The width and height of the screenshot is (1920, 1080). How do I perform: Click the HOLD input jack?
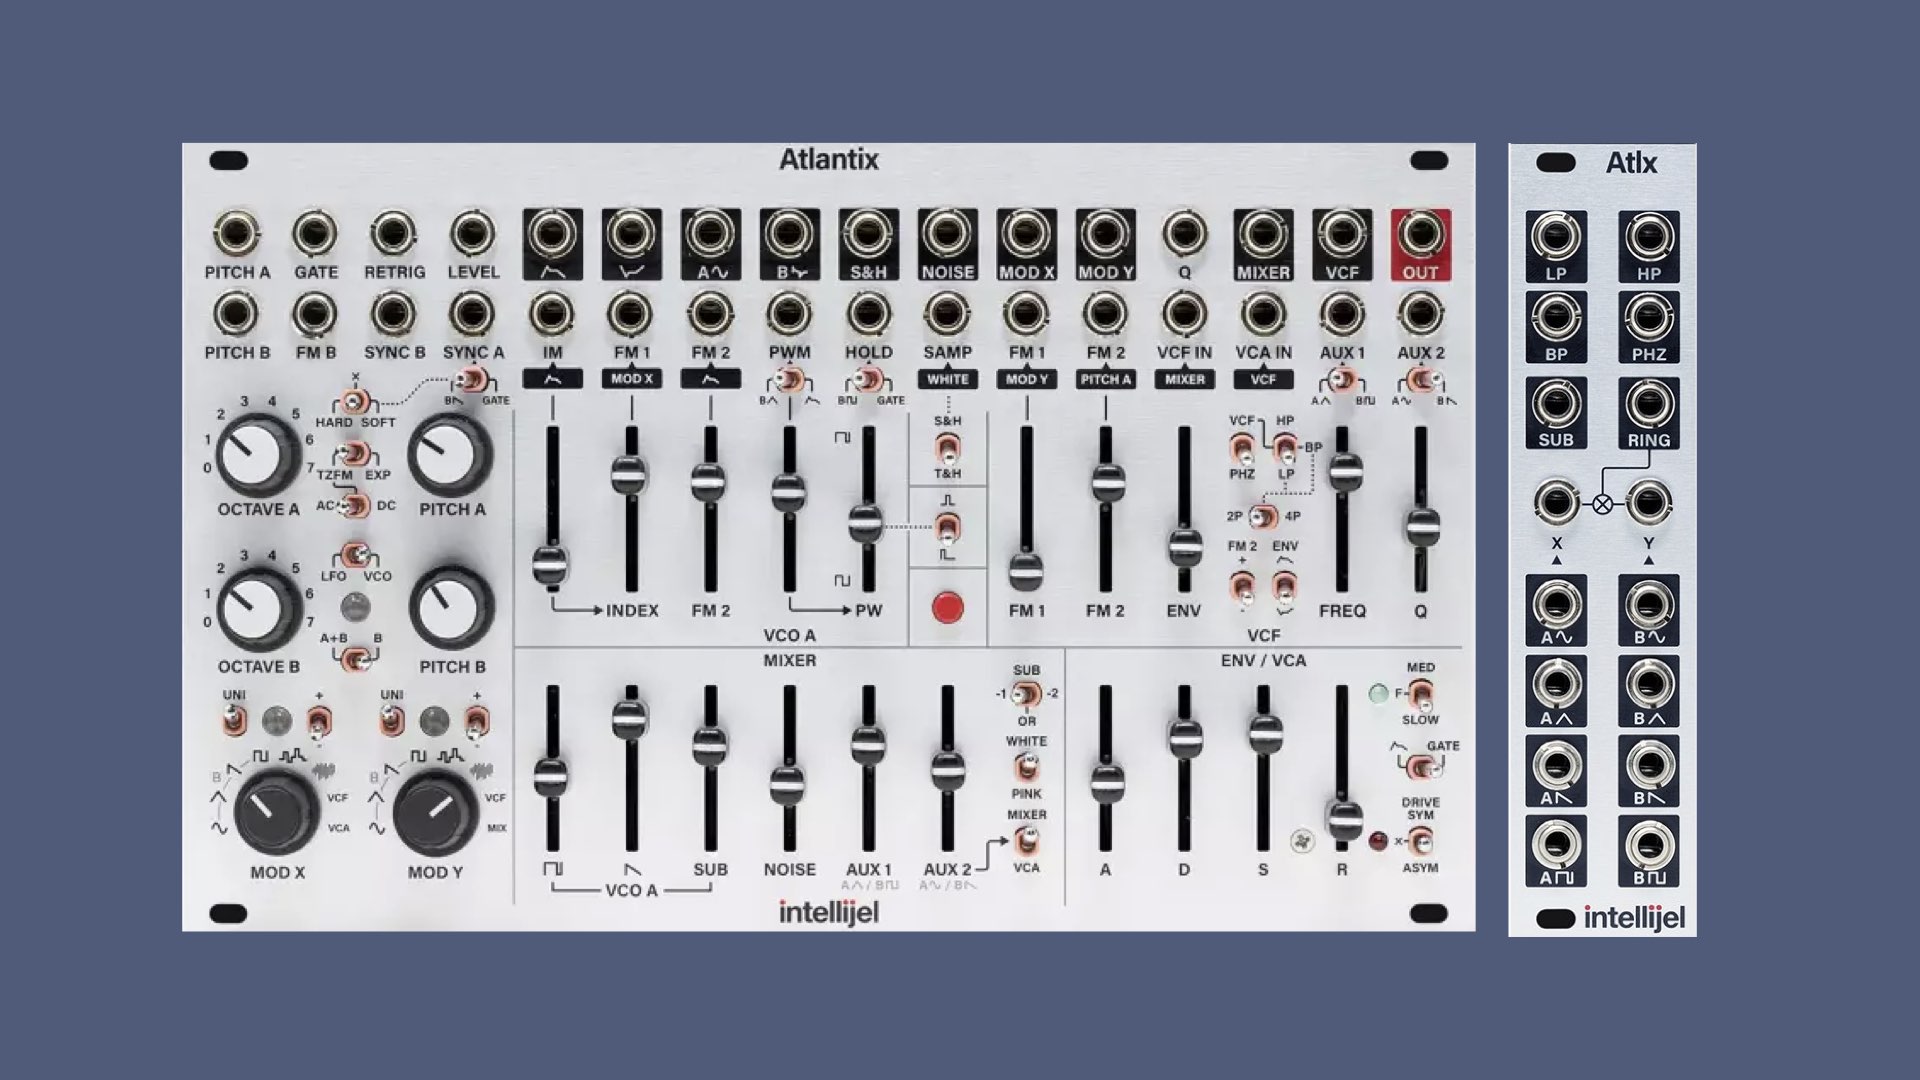(868, 315)
